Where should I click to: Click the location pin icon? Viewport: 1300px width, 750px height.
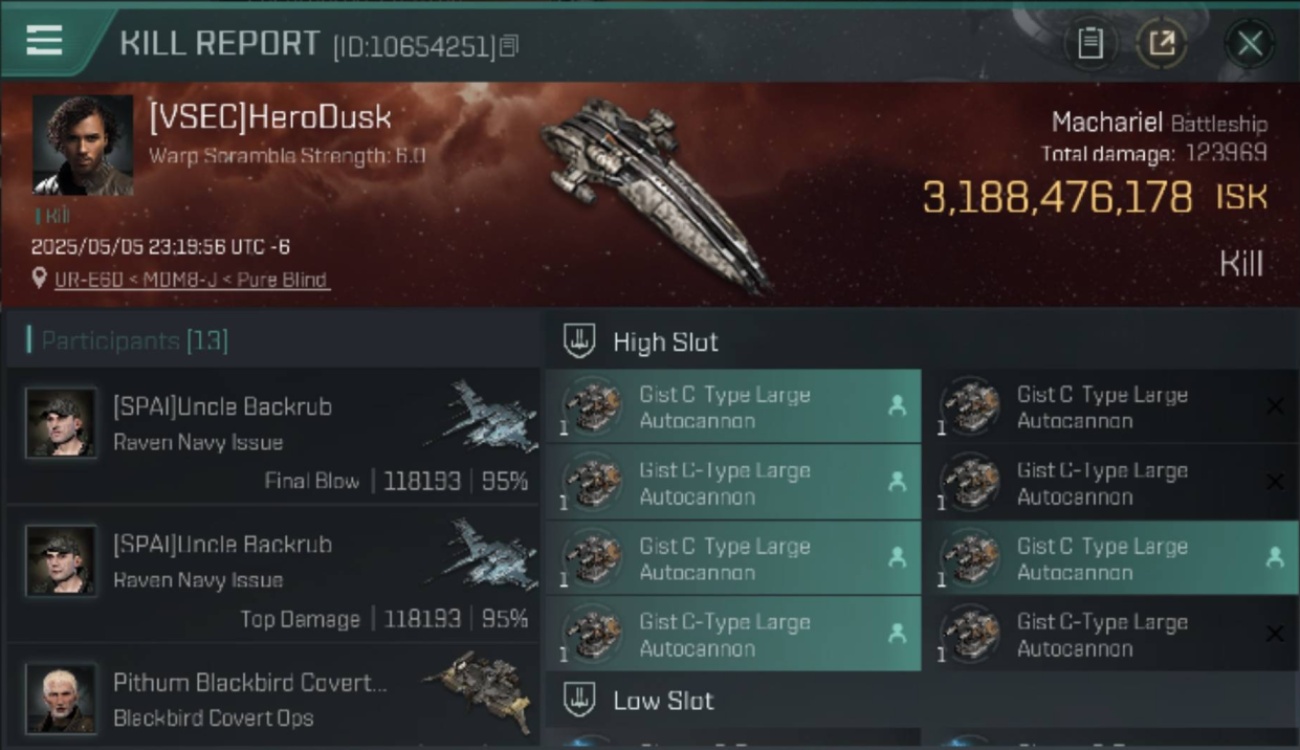39,279
